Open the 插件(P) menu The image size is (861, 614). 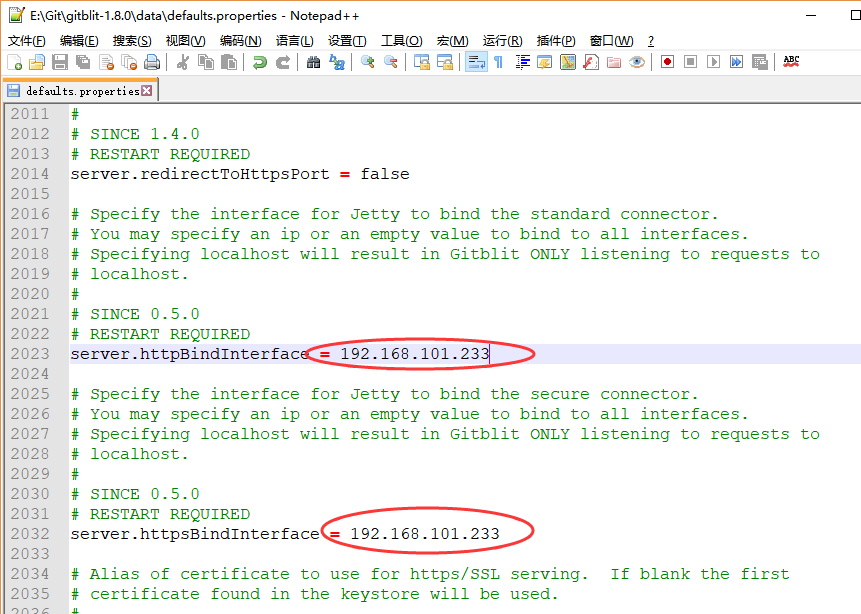point(556,41)
